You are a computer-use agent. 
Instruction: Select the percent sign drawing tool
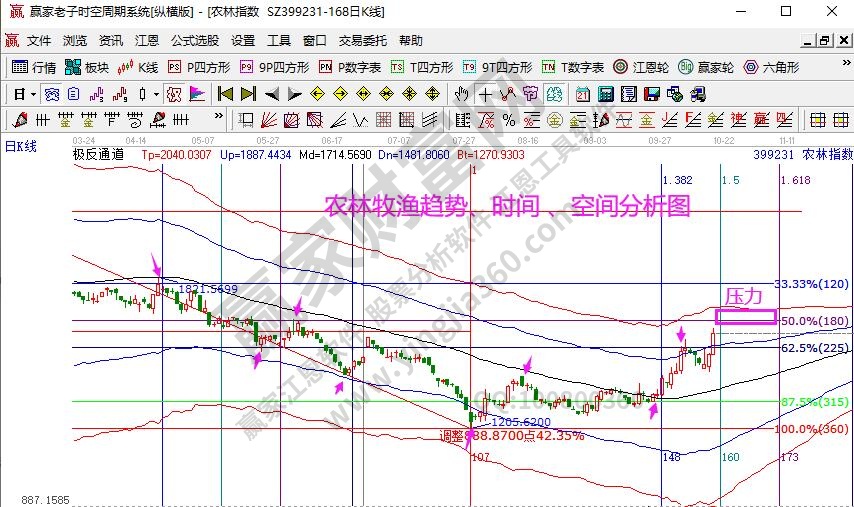[x=509, y=120]
